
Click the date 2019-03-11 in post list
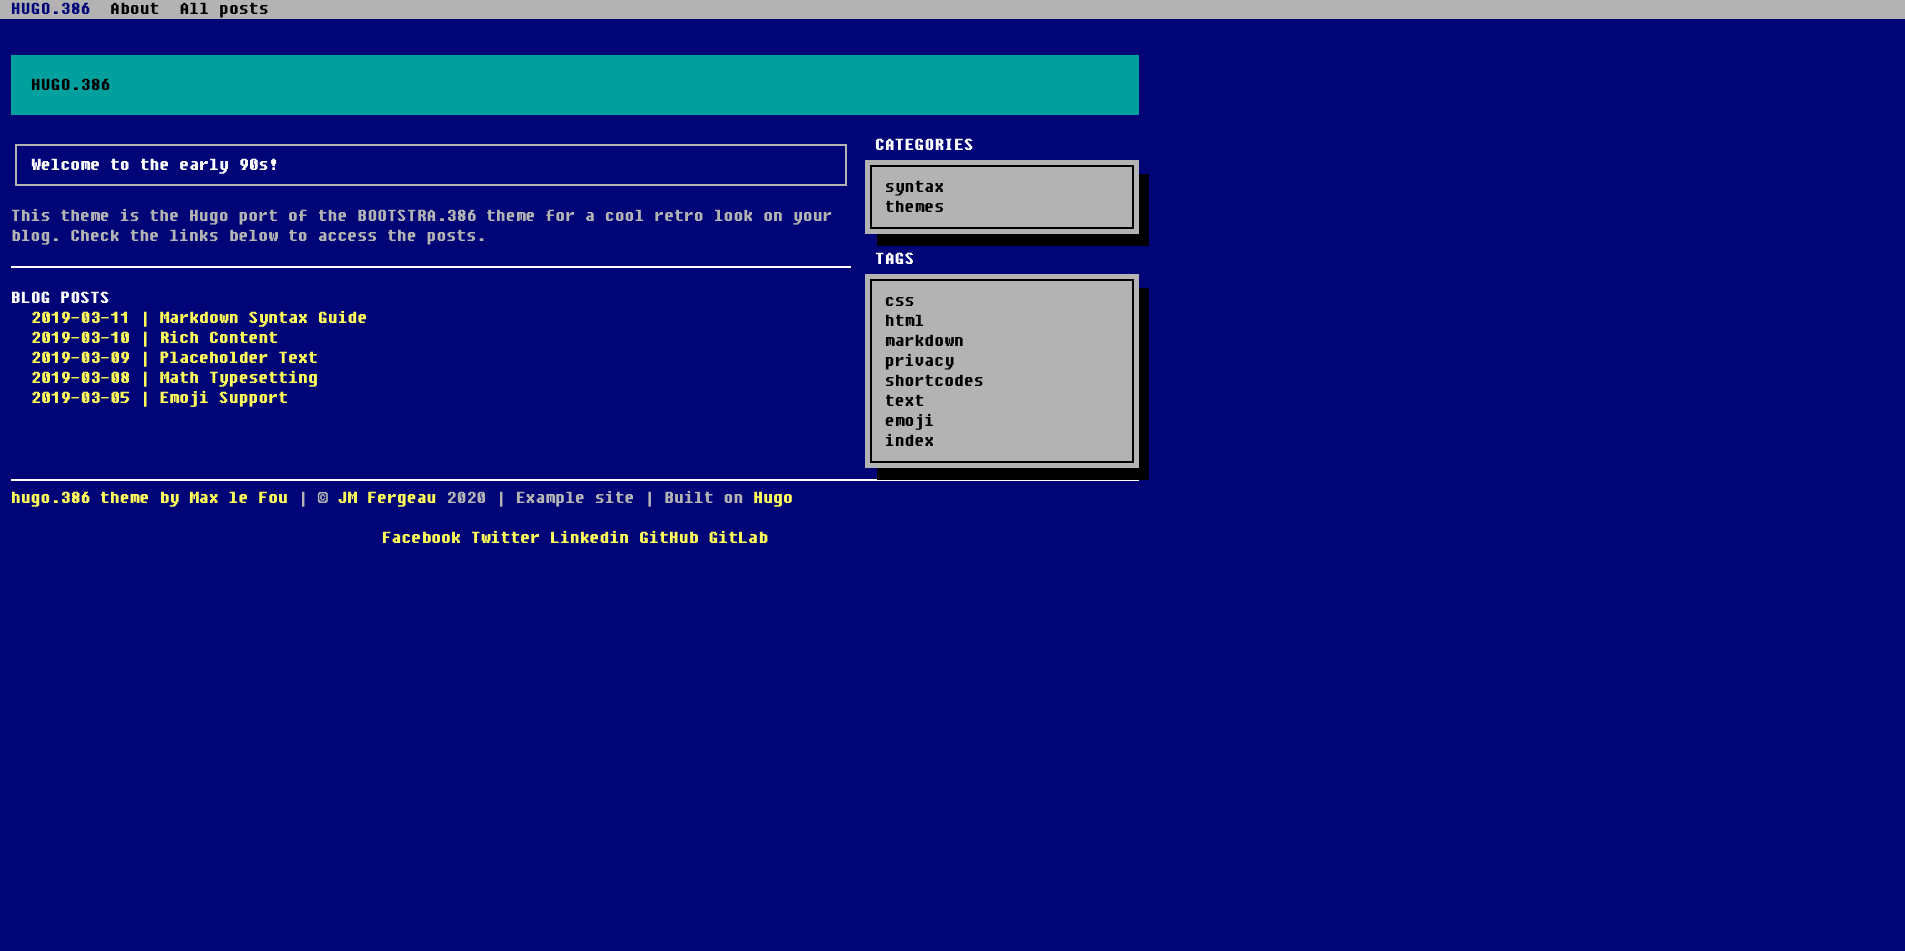pyautogui.click(x=80, y=318)
